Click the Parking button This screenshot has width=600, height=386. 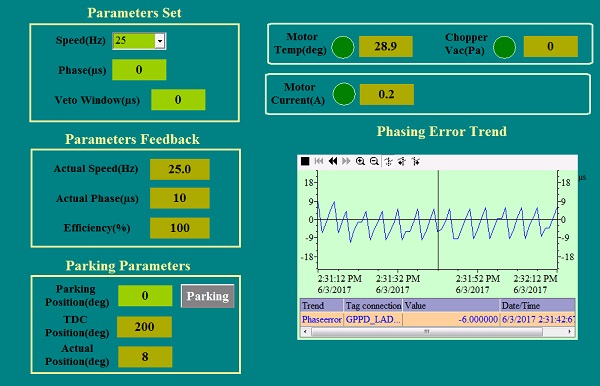pos(207,296)
